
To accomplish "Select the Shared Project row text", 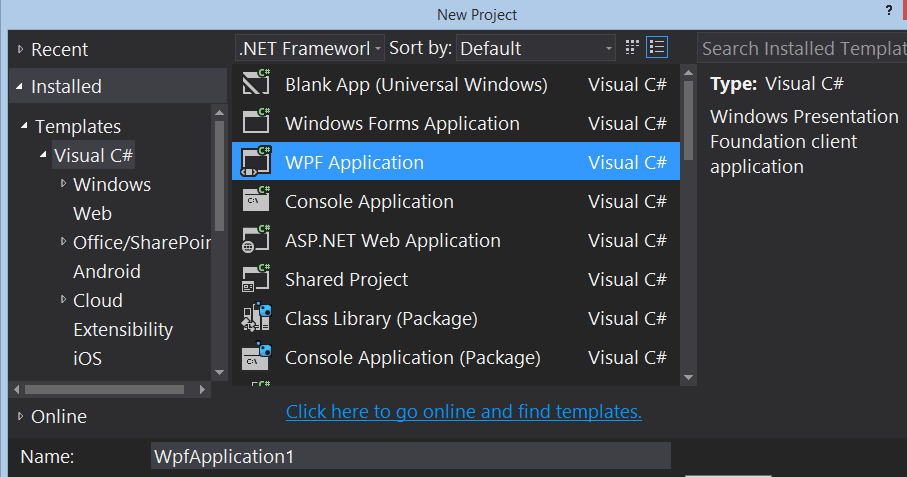I will [x=346, y=279].
